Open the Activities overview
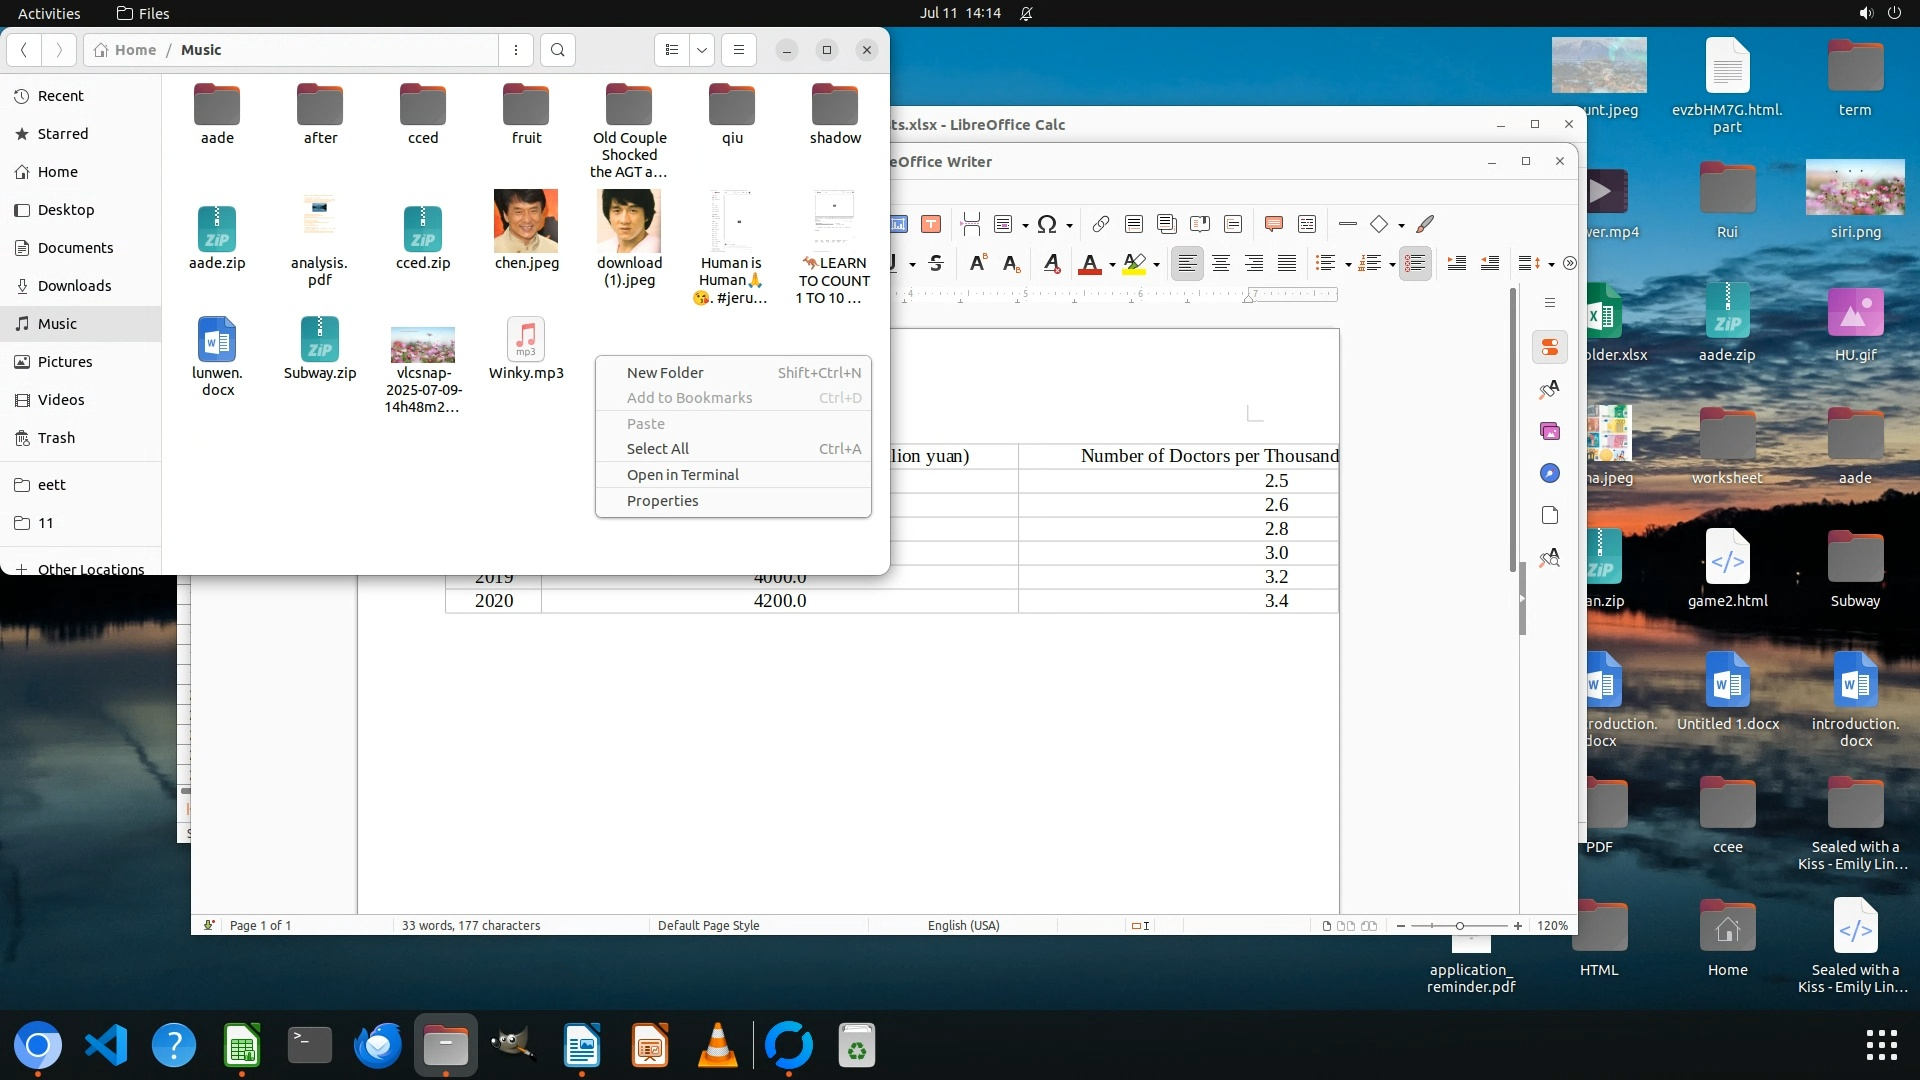Image resolution: width=1920 pixels, height=1080 pixels. click(x=49, y=13)
